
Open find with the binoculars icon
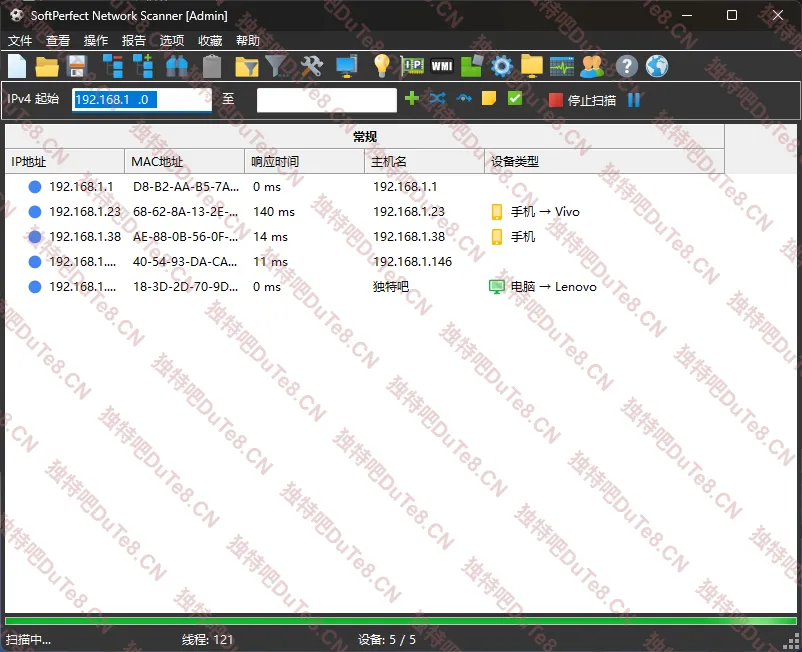177,66
